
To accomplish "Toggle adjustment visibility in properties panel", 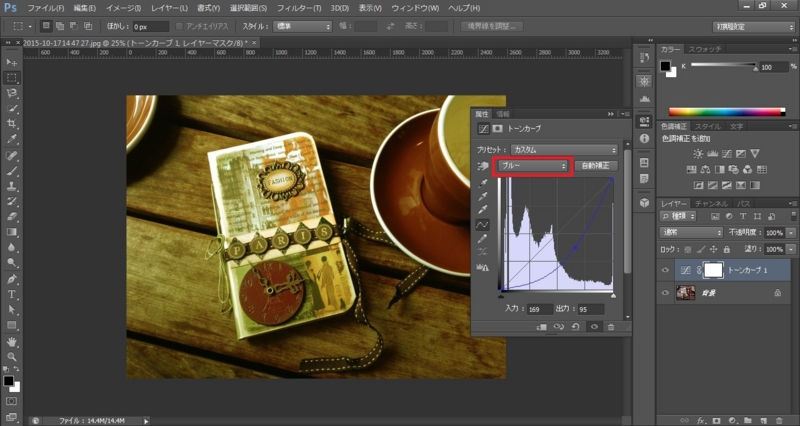I will [x=594, y=327].
